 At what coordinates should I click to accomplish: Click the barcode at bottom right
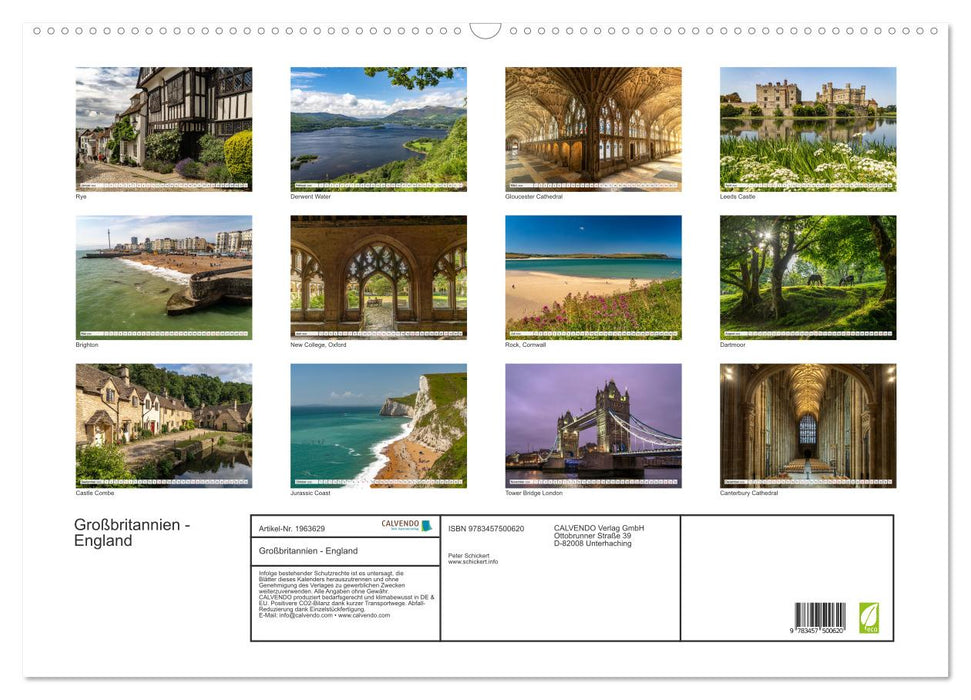tap(820, 617)
